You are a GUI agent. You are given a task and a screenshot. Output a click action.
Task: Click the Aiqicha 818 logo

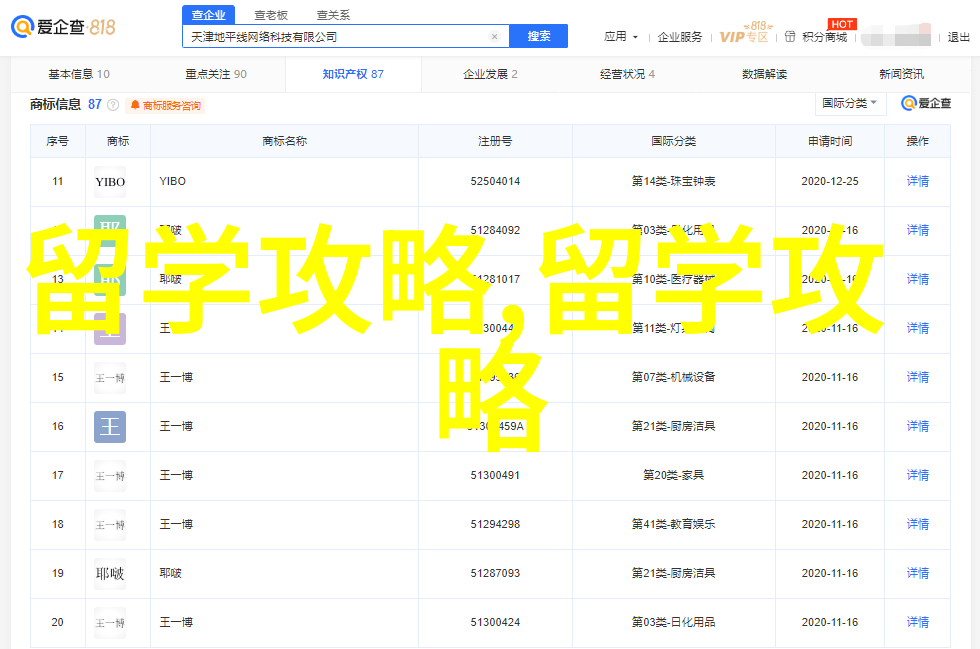[x=63, y=27]
